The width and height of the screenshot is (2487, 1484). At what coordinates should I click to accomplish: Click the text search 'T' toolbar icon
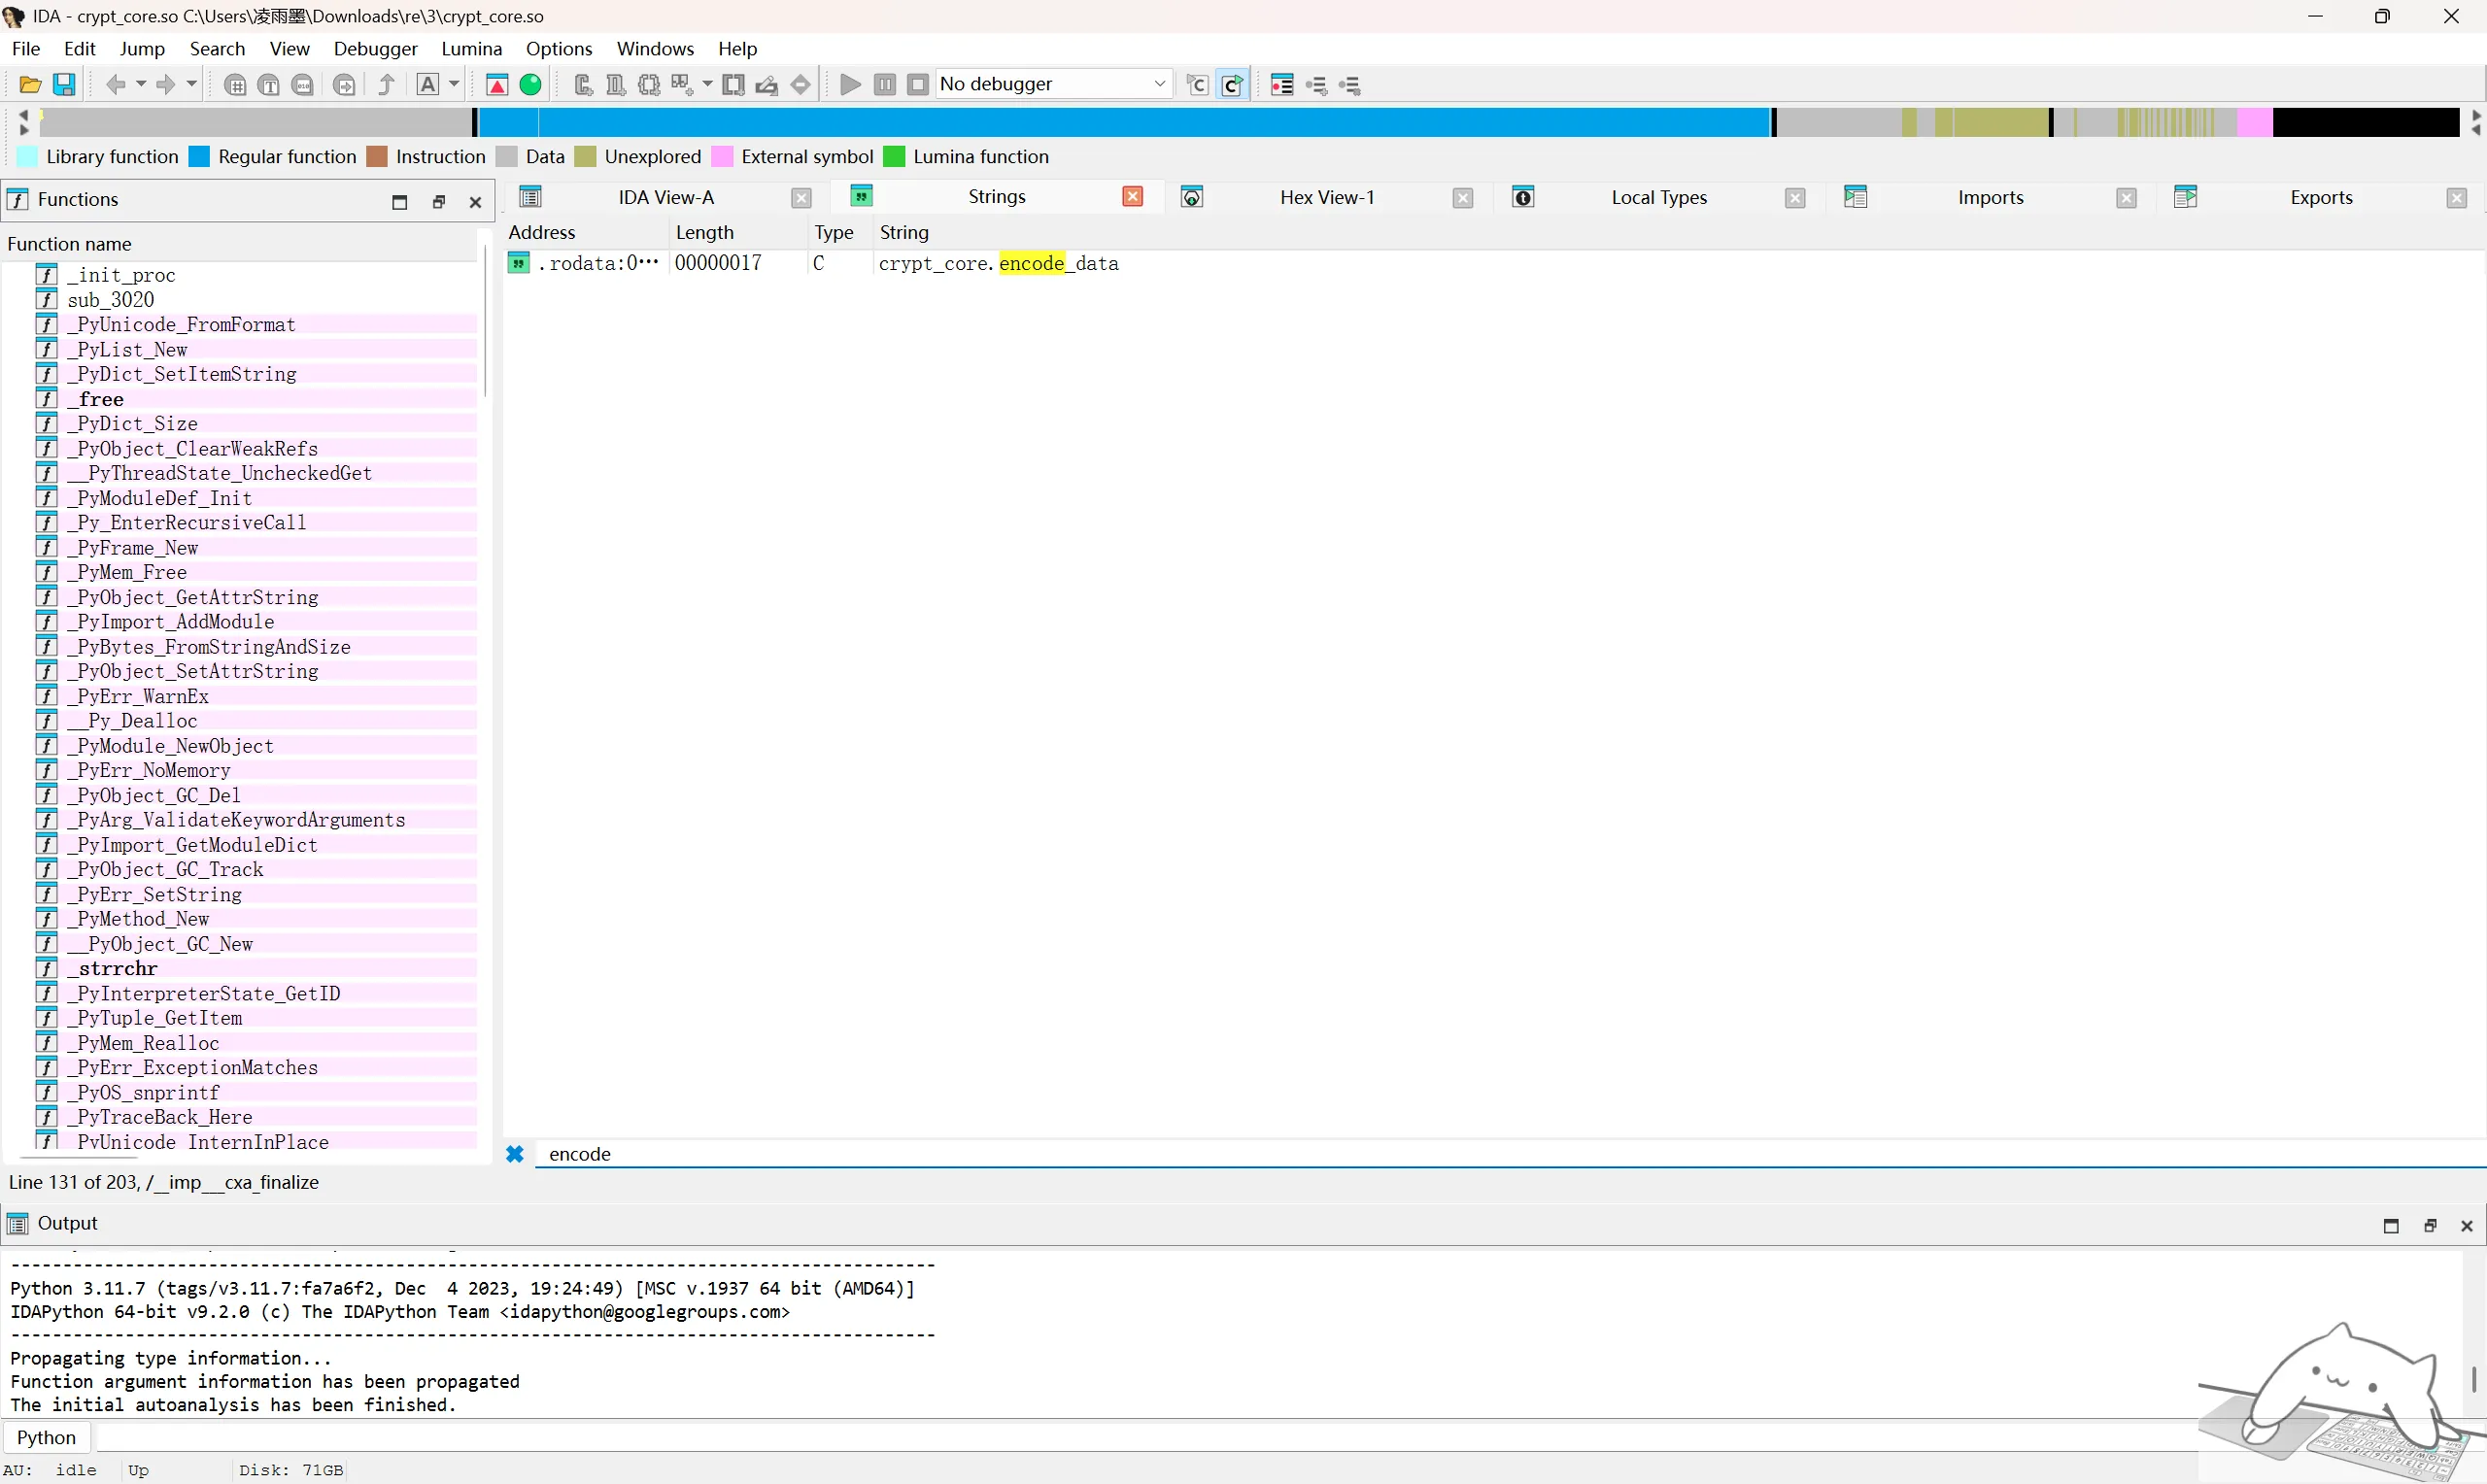click(269, 85)
